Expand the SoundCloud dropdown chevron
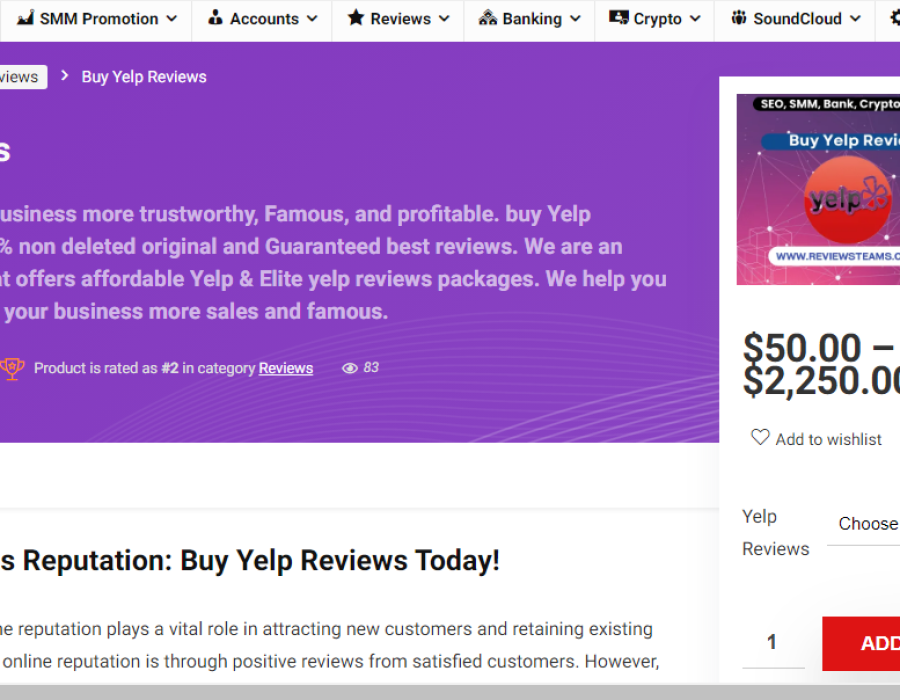 (x=854, y=19)
